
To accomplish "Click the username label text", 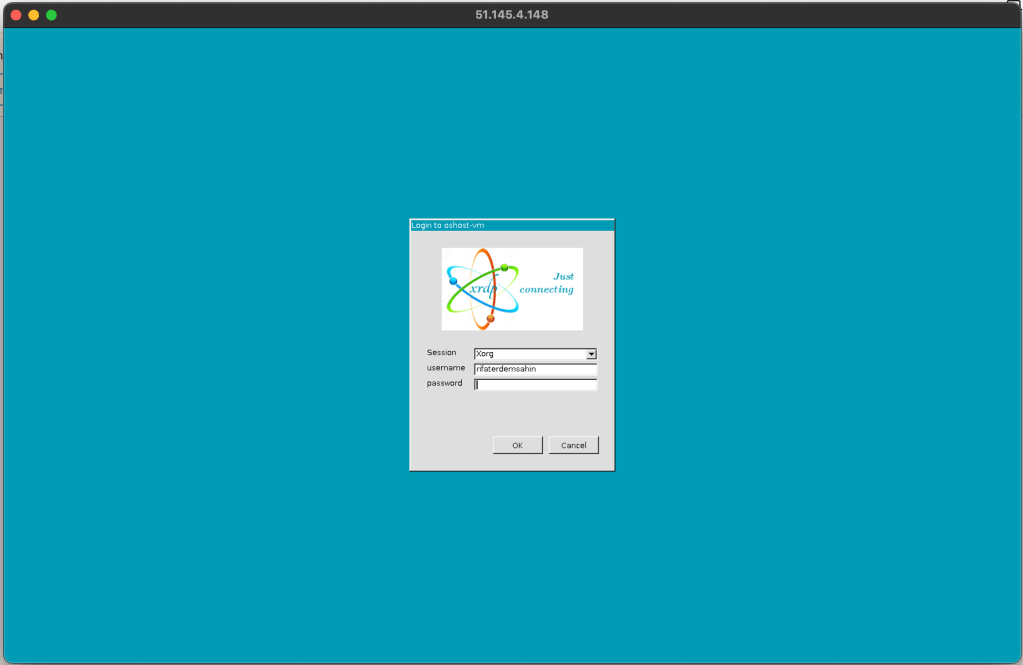I will coord(446,368).
